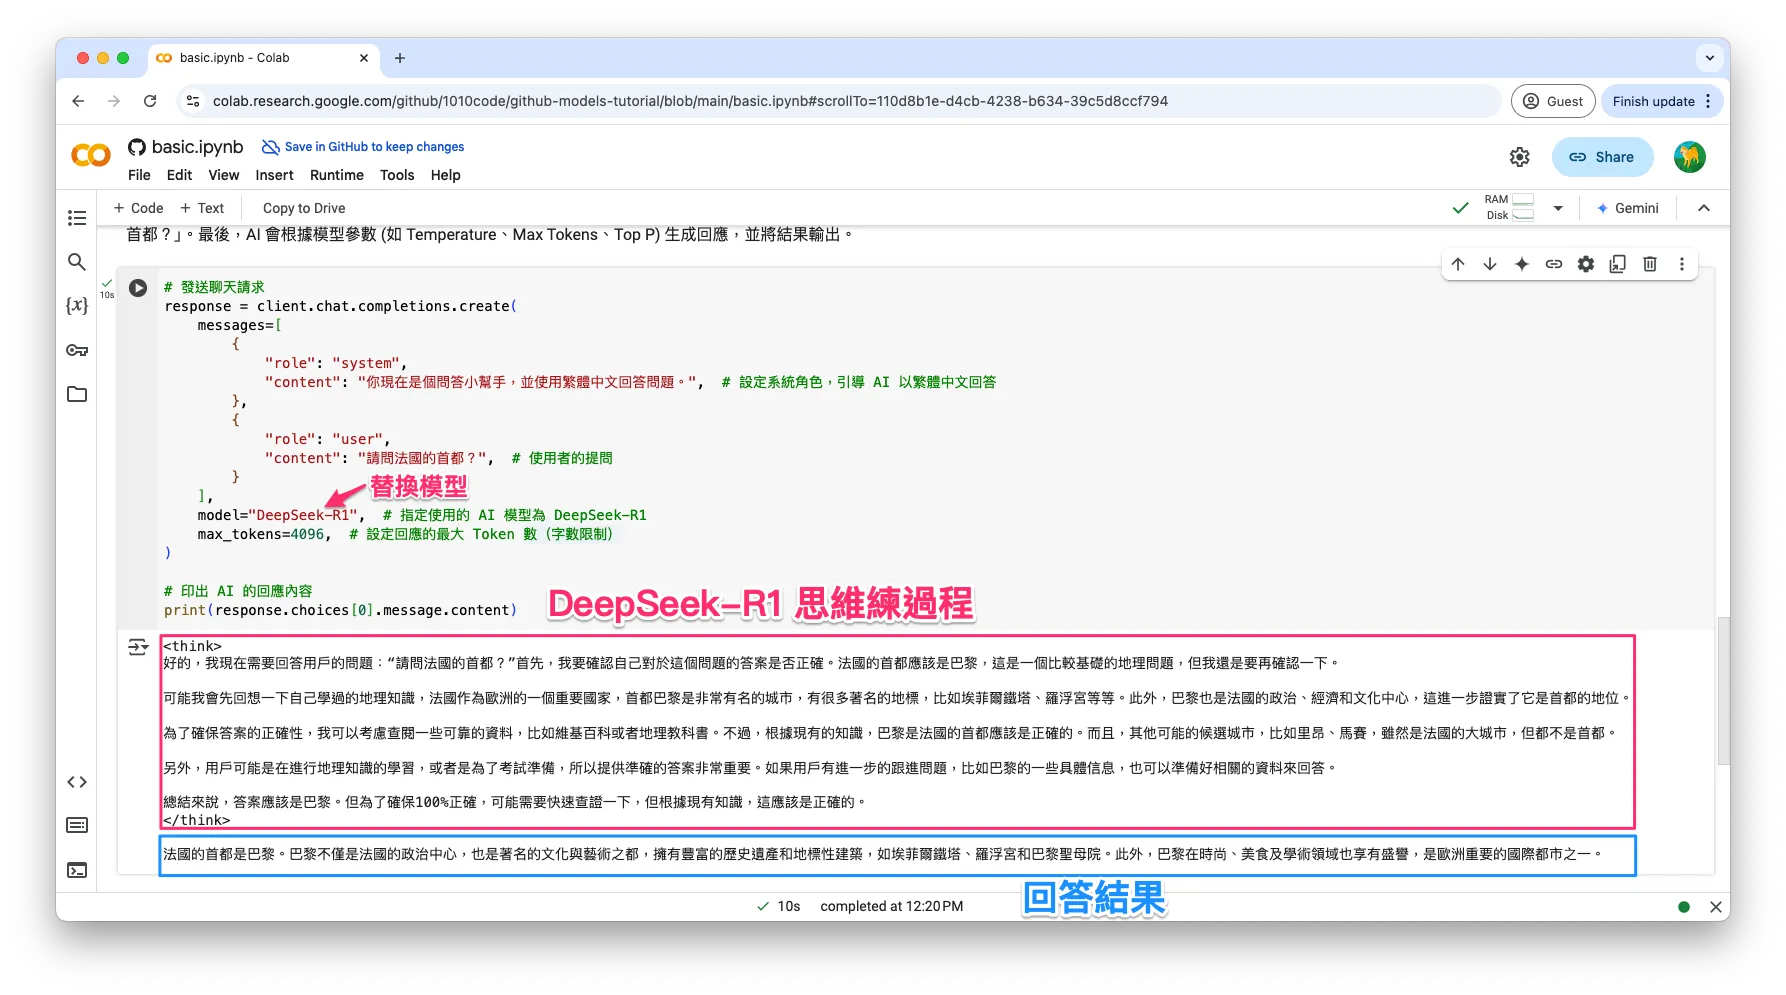Image resolution: width=1786 pixels, height=995 pixels.
Task: Copy link to cell icon
Action: point(1554,264)
